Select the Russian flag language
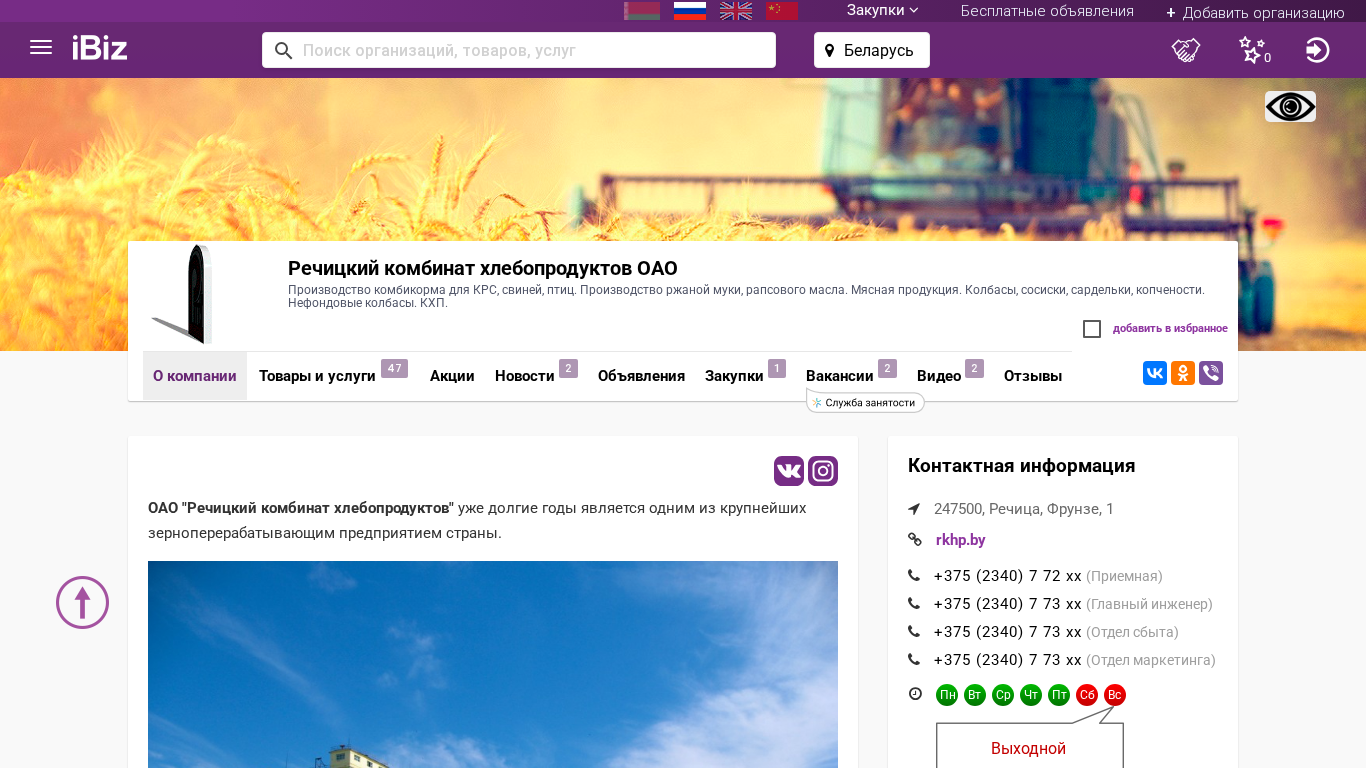 click(690, 10)
